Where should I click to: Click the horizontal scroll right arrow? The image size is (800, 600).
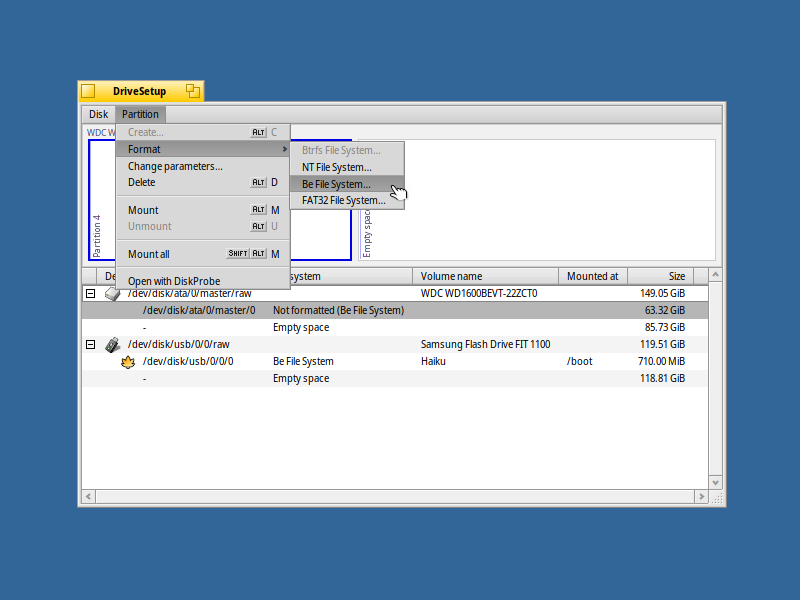[702, 496]
